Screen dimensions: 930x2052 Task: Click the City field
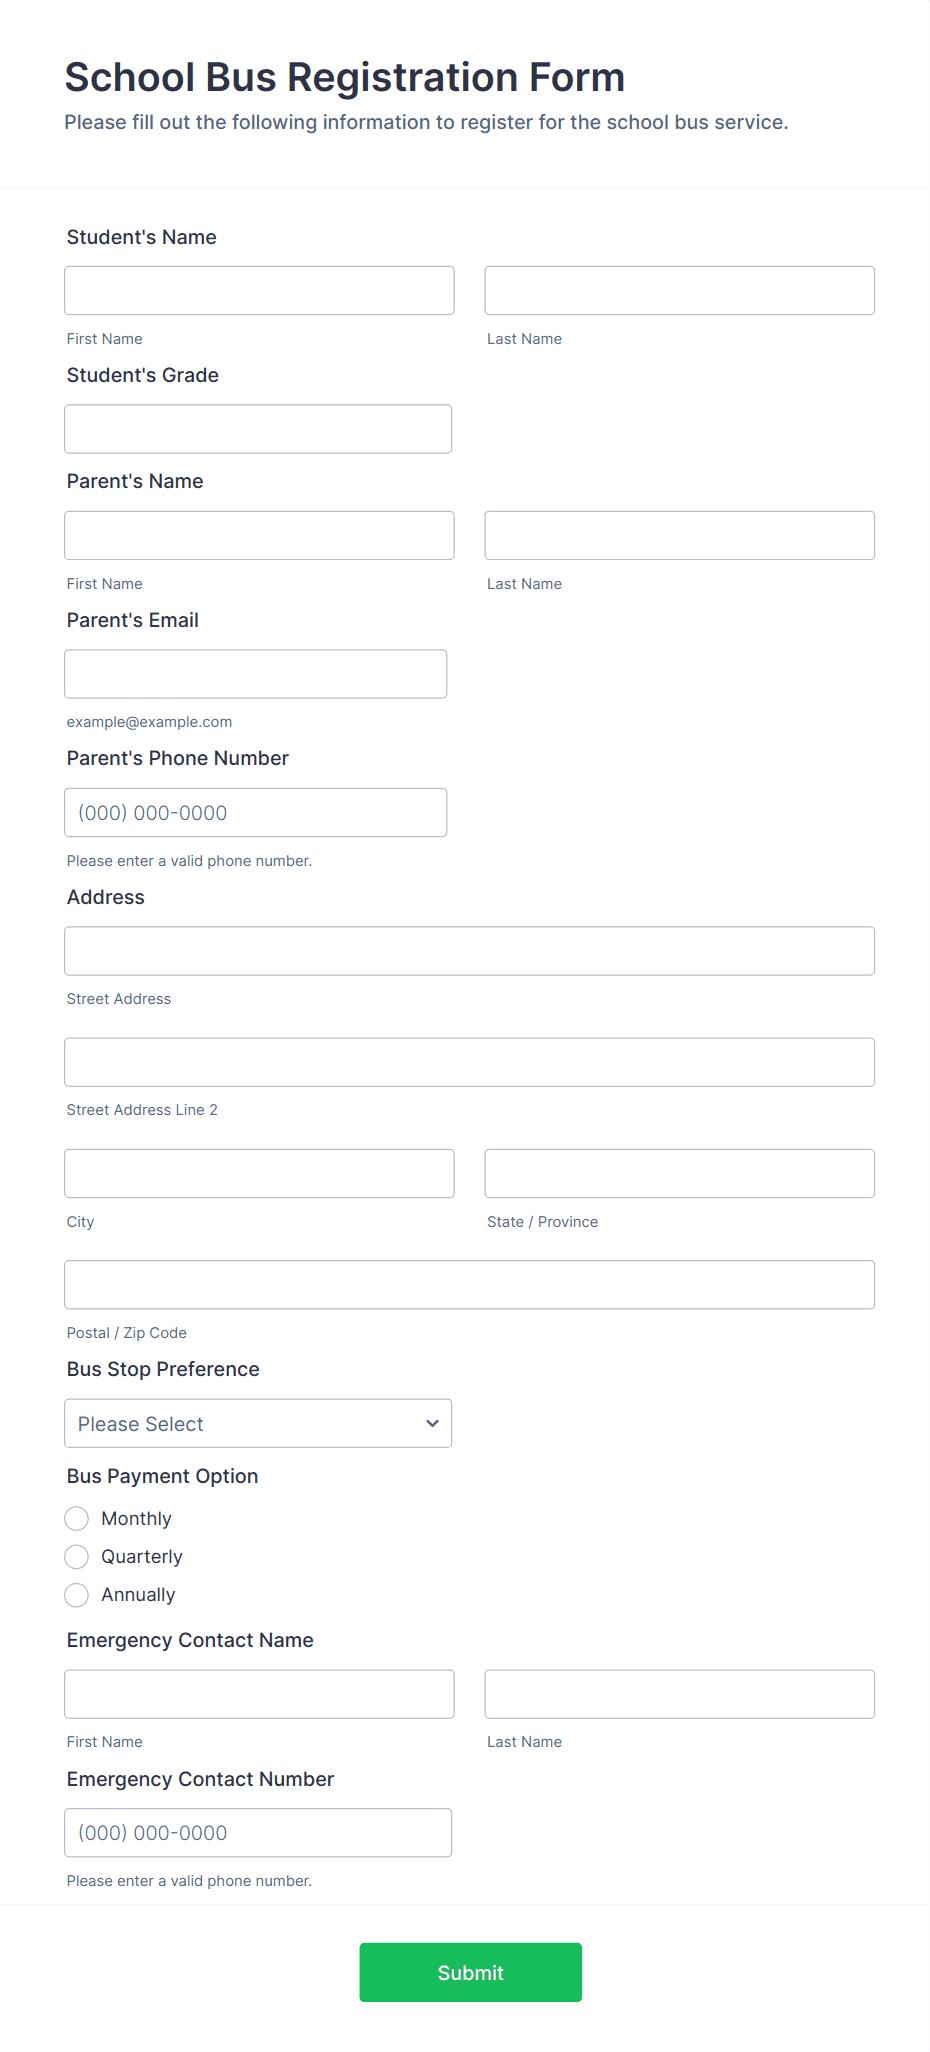coord(258,1173)
